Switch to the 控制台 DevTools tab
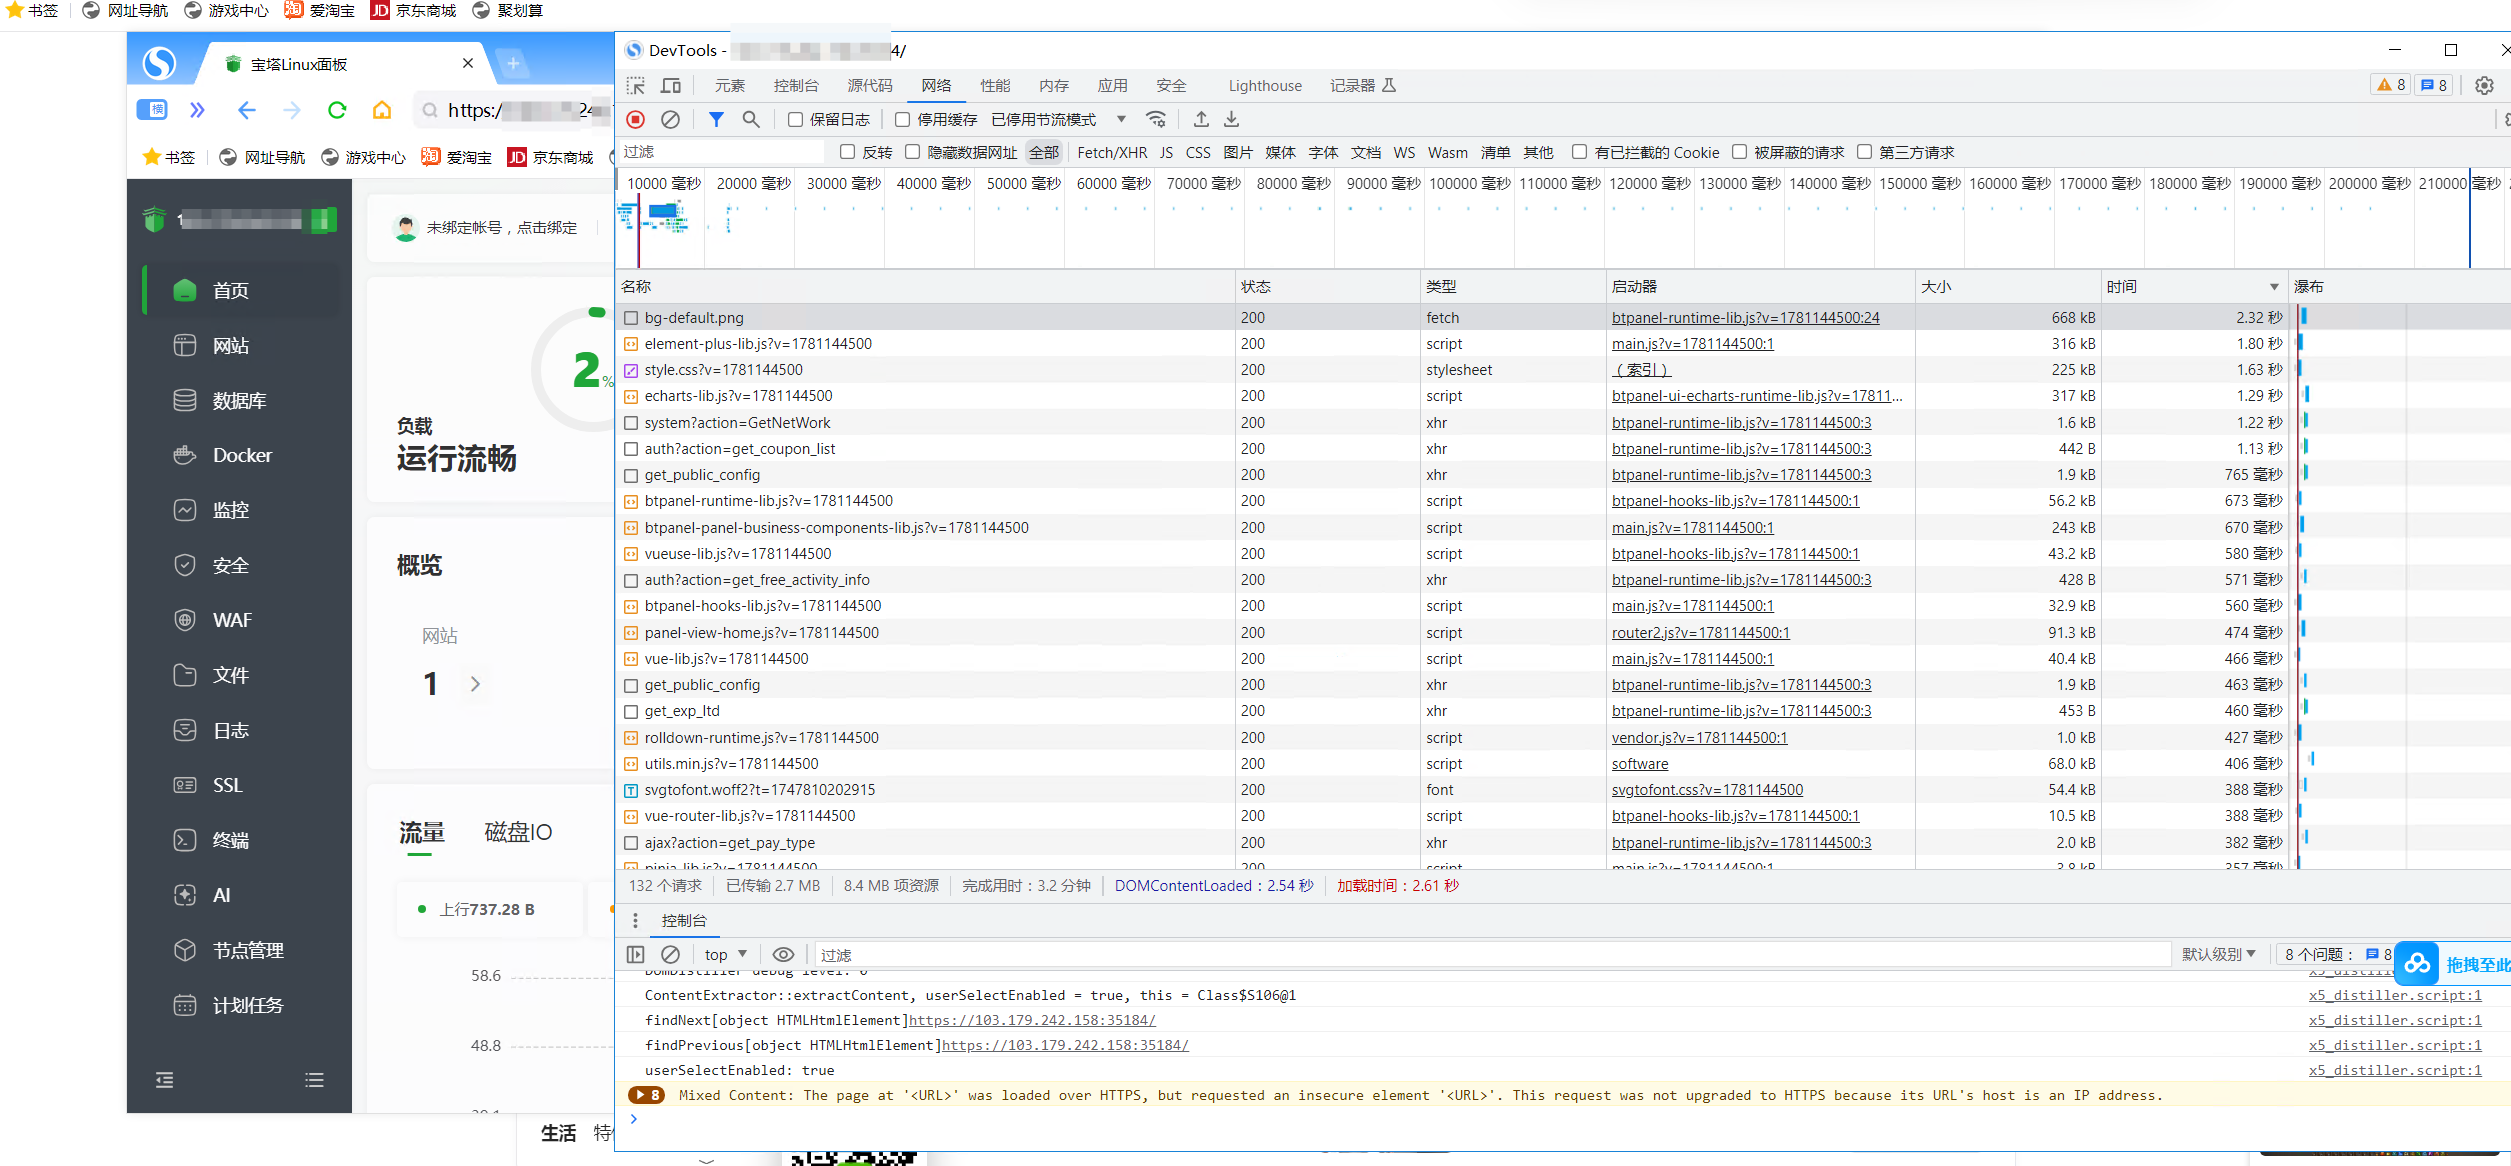Screen dimensions: 2511x1166 796,86
